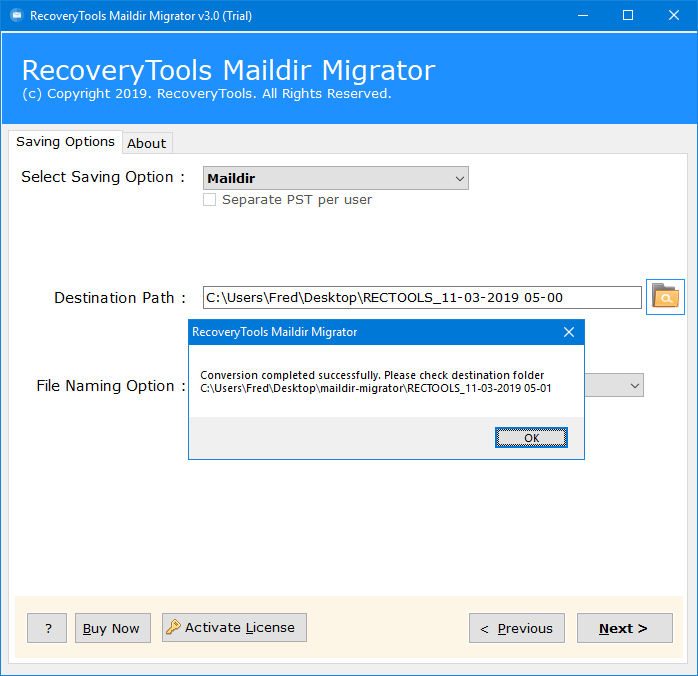
Task: Close the main Maildir Migrator window
Action: [674, 16]
